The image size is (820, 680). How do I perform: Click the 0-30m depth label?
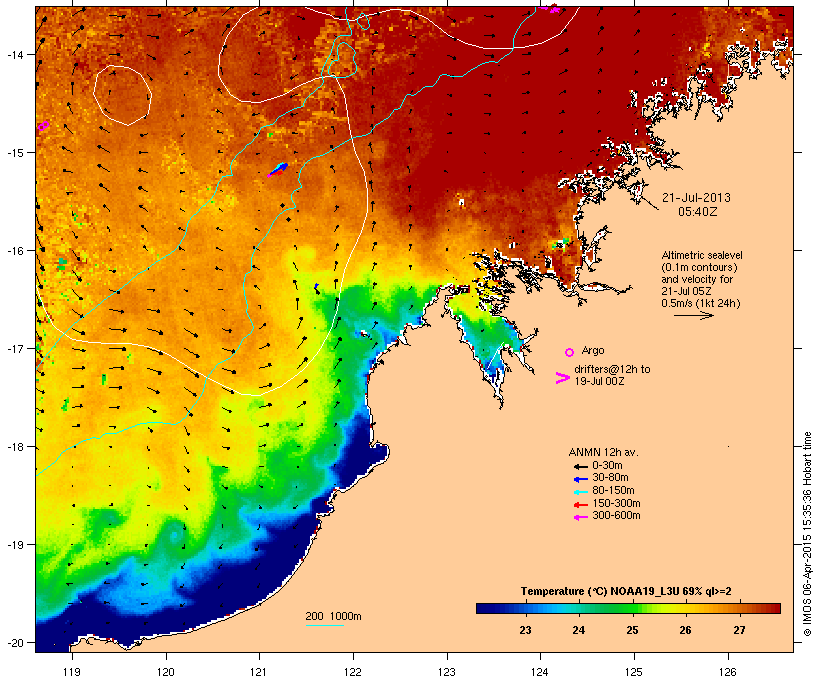coord(607,466)
